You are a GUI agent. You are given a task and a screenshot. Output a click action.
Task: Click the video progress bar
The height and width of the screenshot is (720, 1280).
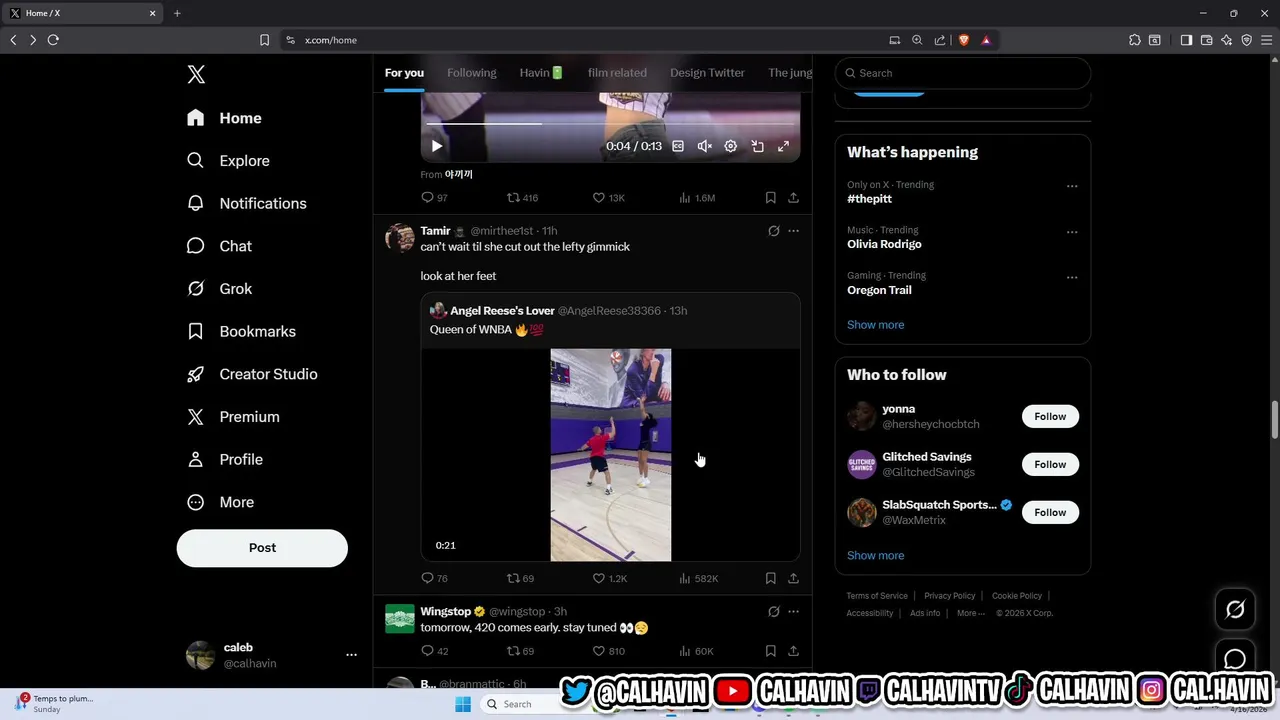click(610, 124)
